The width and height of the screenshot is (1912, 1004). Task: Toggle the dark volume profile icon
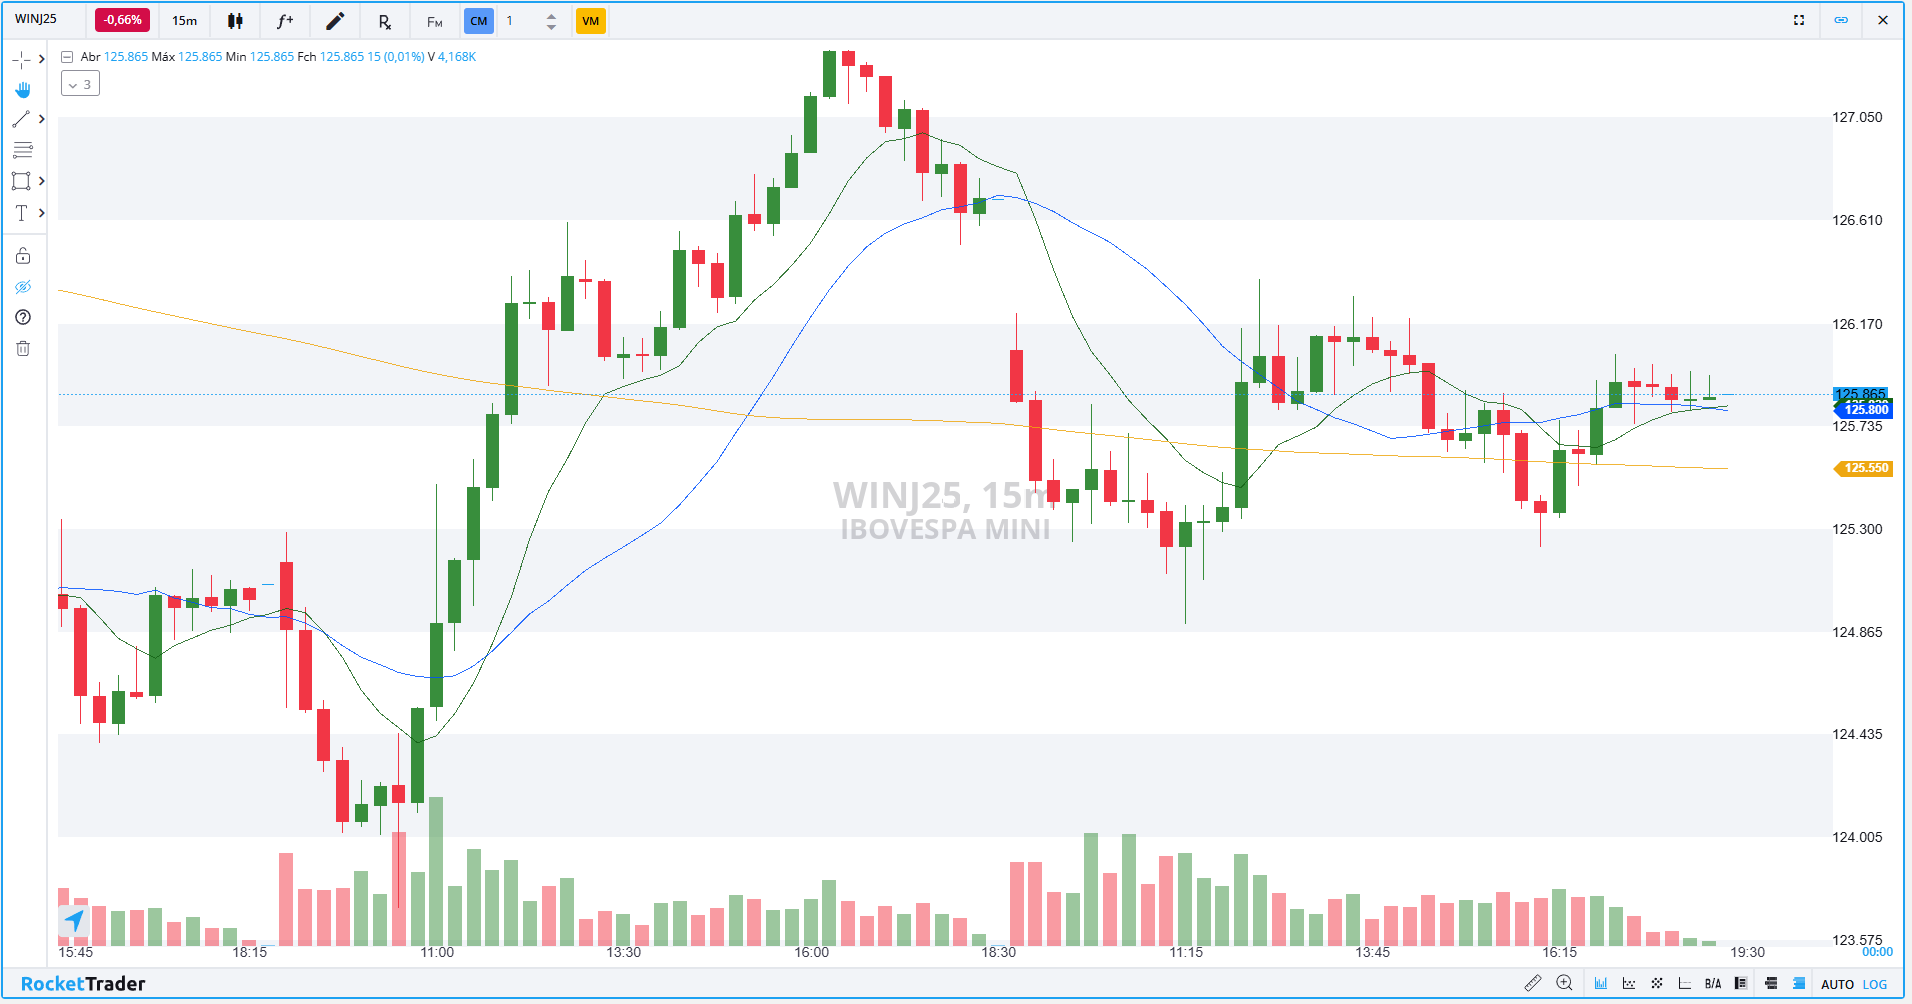(1771, 983)
